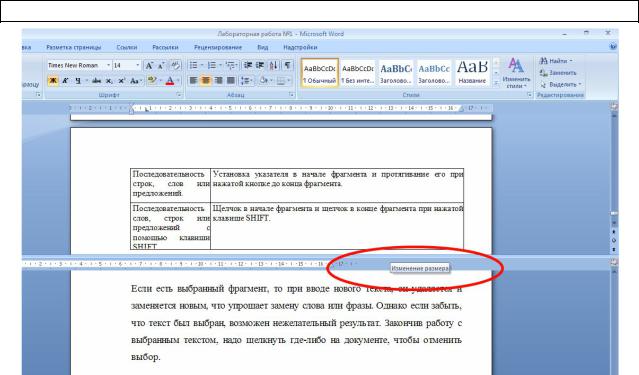Click Shrink Font icon
The image size is (639, 375).
(162, 65)
